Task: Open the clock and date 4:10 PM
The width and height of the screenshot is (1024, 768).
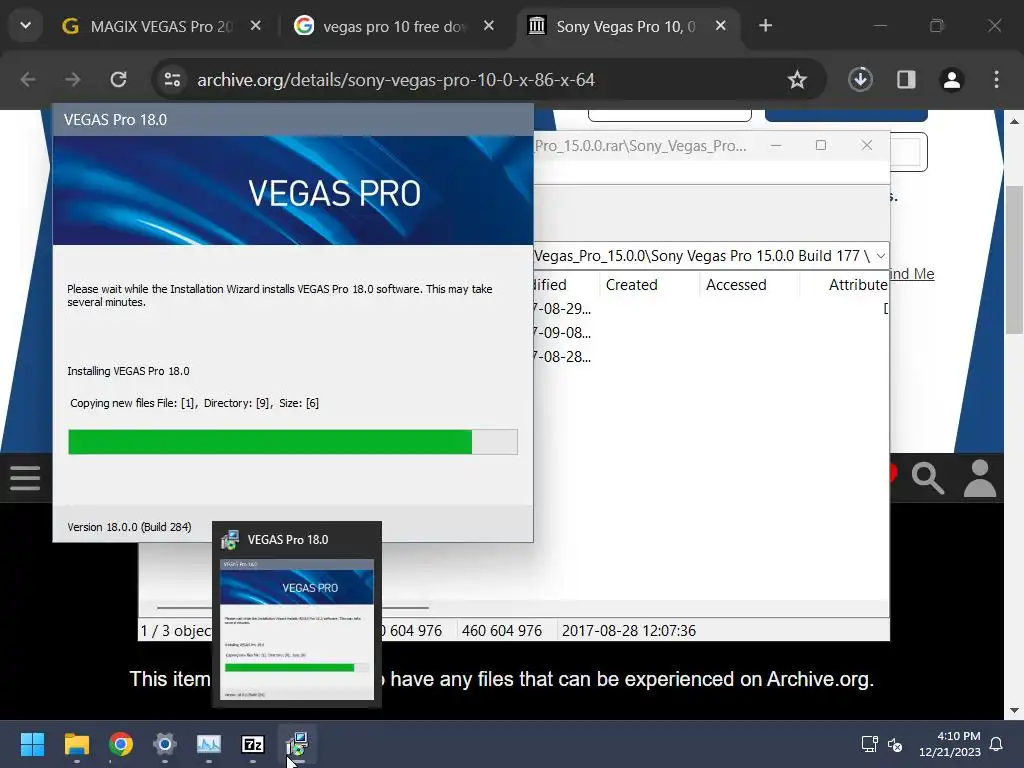Action: [x=950, y=744]
